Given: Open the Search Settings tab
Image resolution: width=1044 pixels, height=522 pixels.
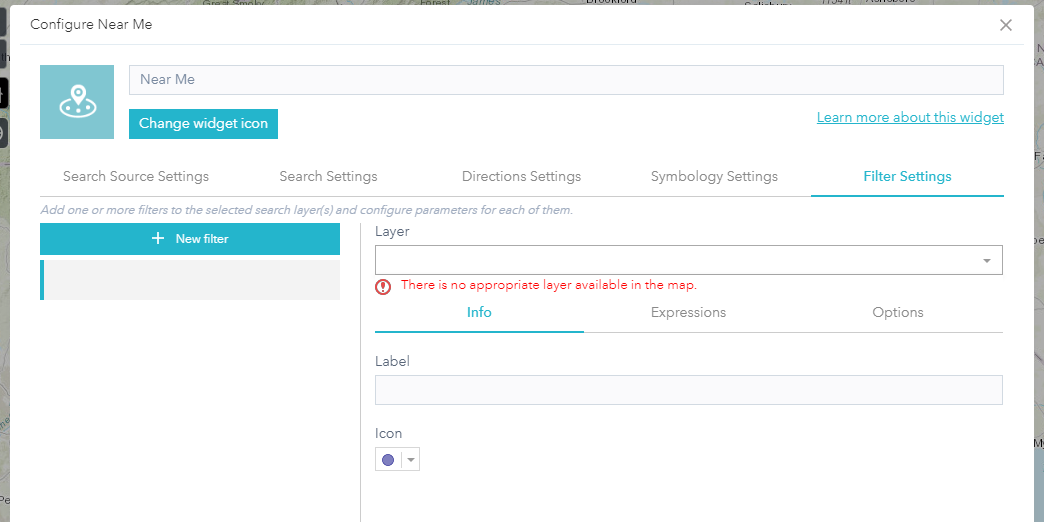Looking at the screenshot, I should pos(328,176).
